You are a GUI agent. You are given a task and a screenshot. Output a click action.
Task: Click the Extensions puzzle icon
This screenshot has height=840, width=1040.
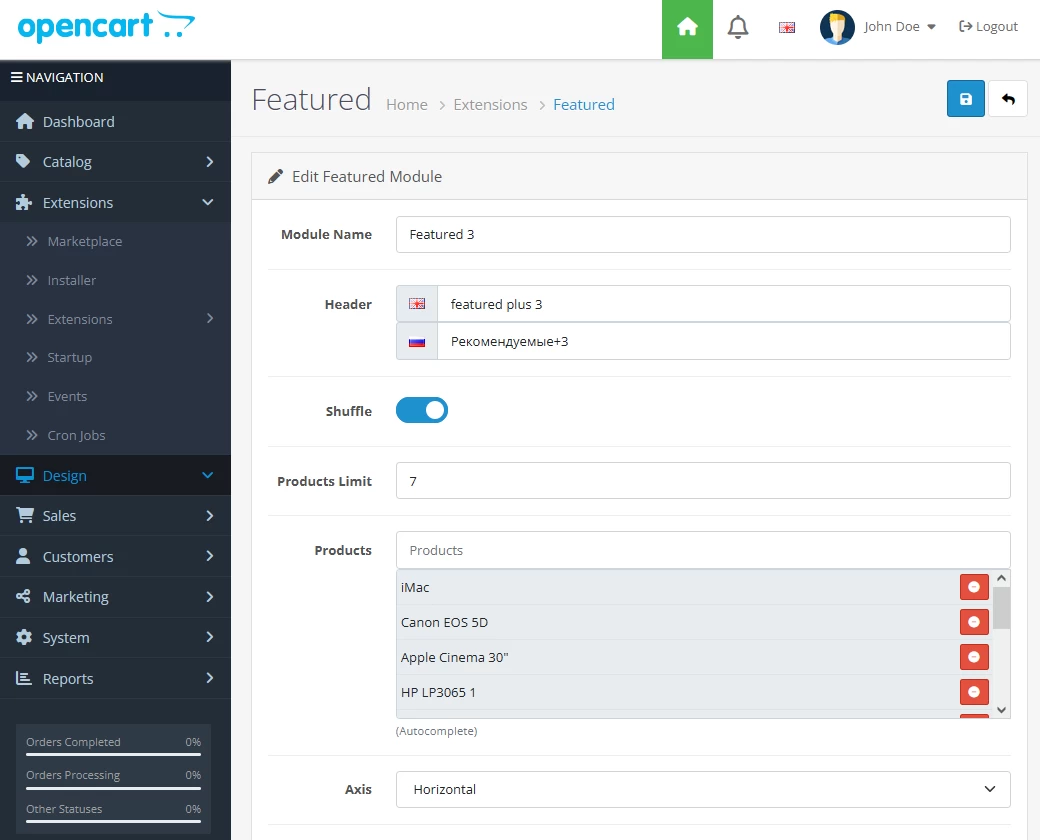pyautogui.click(x=24, y=202)
